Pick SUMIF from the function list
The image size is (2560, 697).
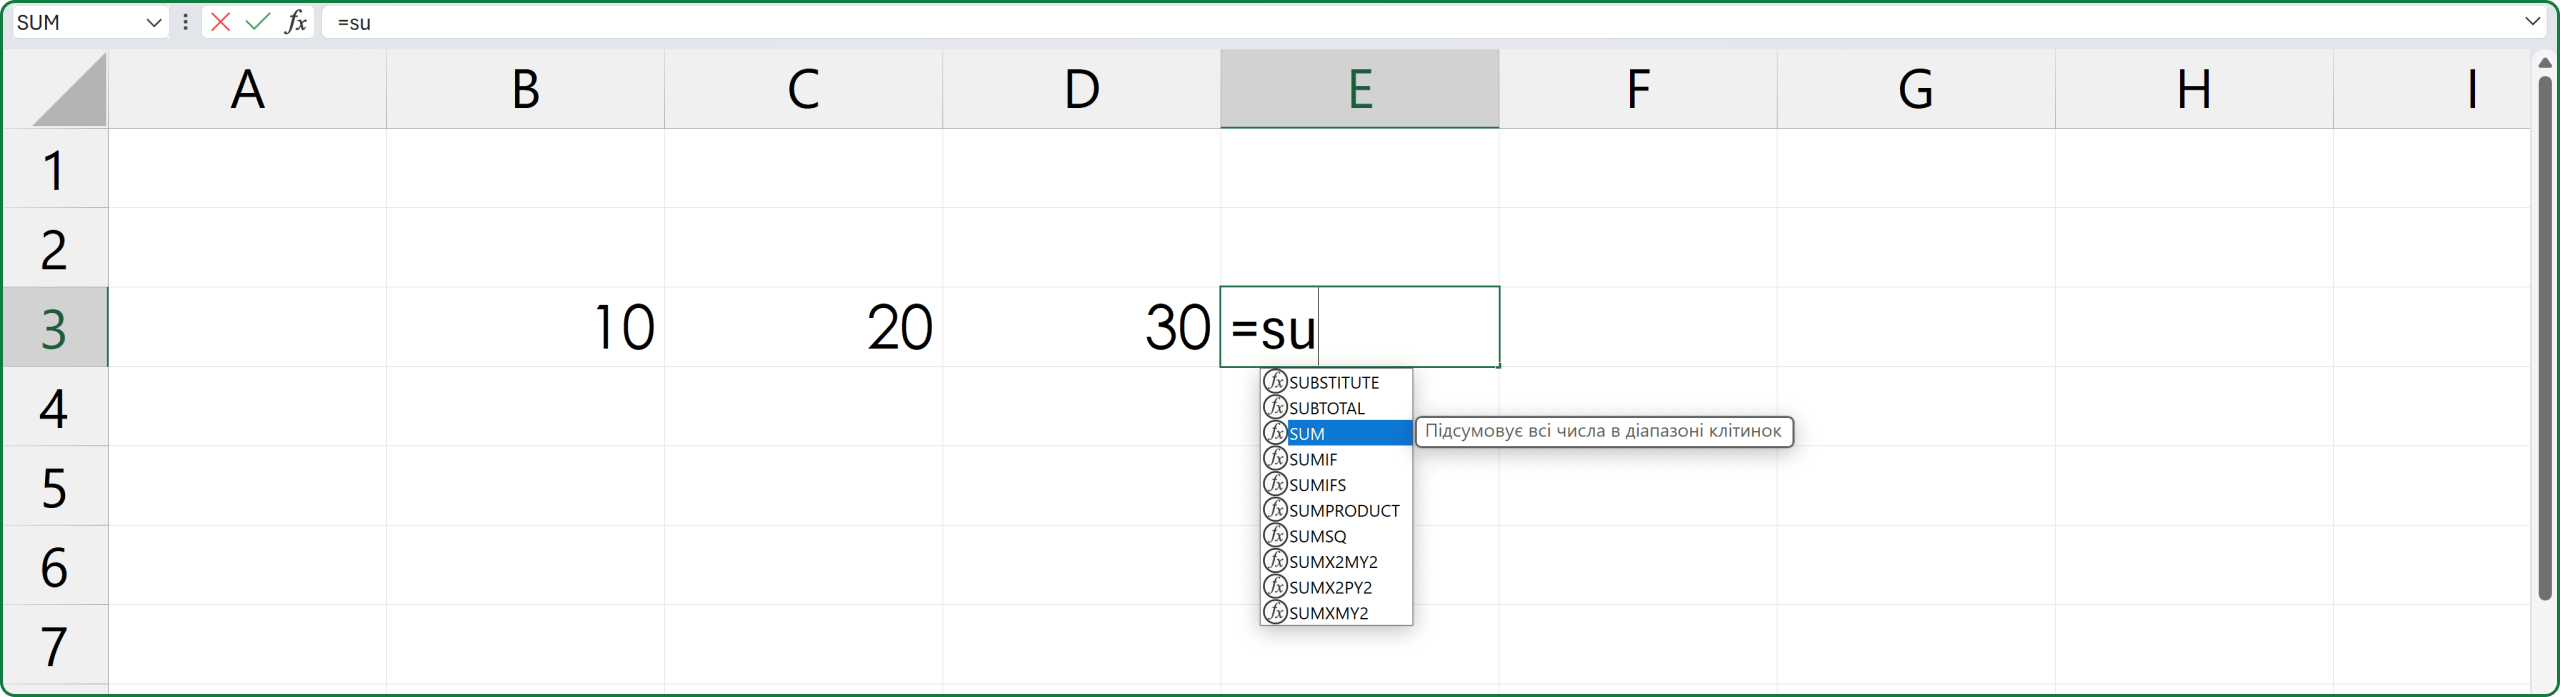(x=1313, y=459)
